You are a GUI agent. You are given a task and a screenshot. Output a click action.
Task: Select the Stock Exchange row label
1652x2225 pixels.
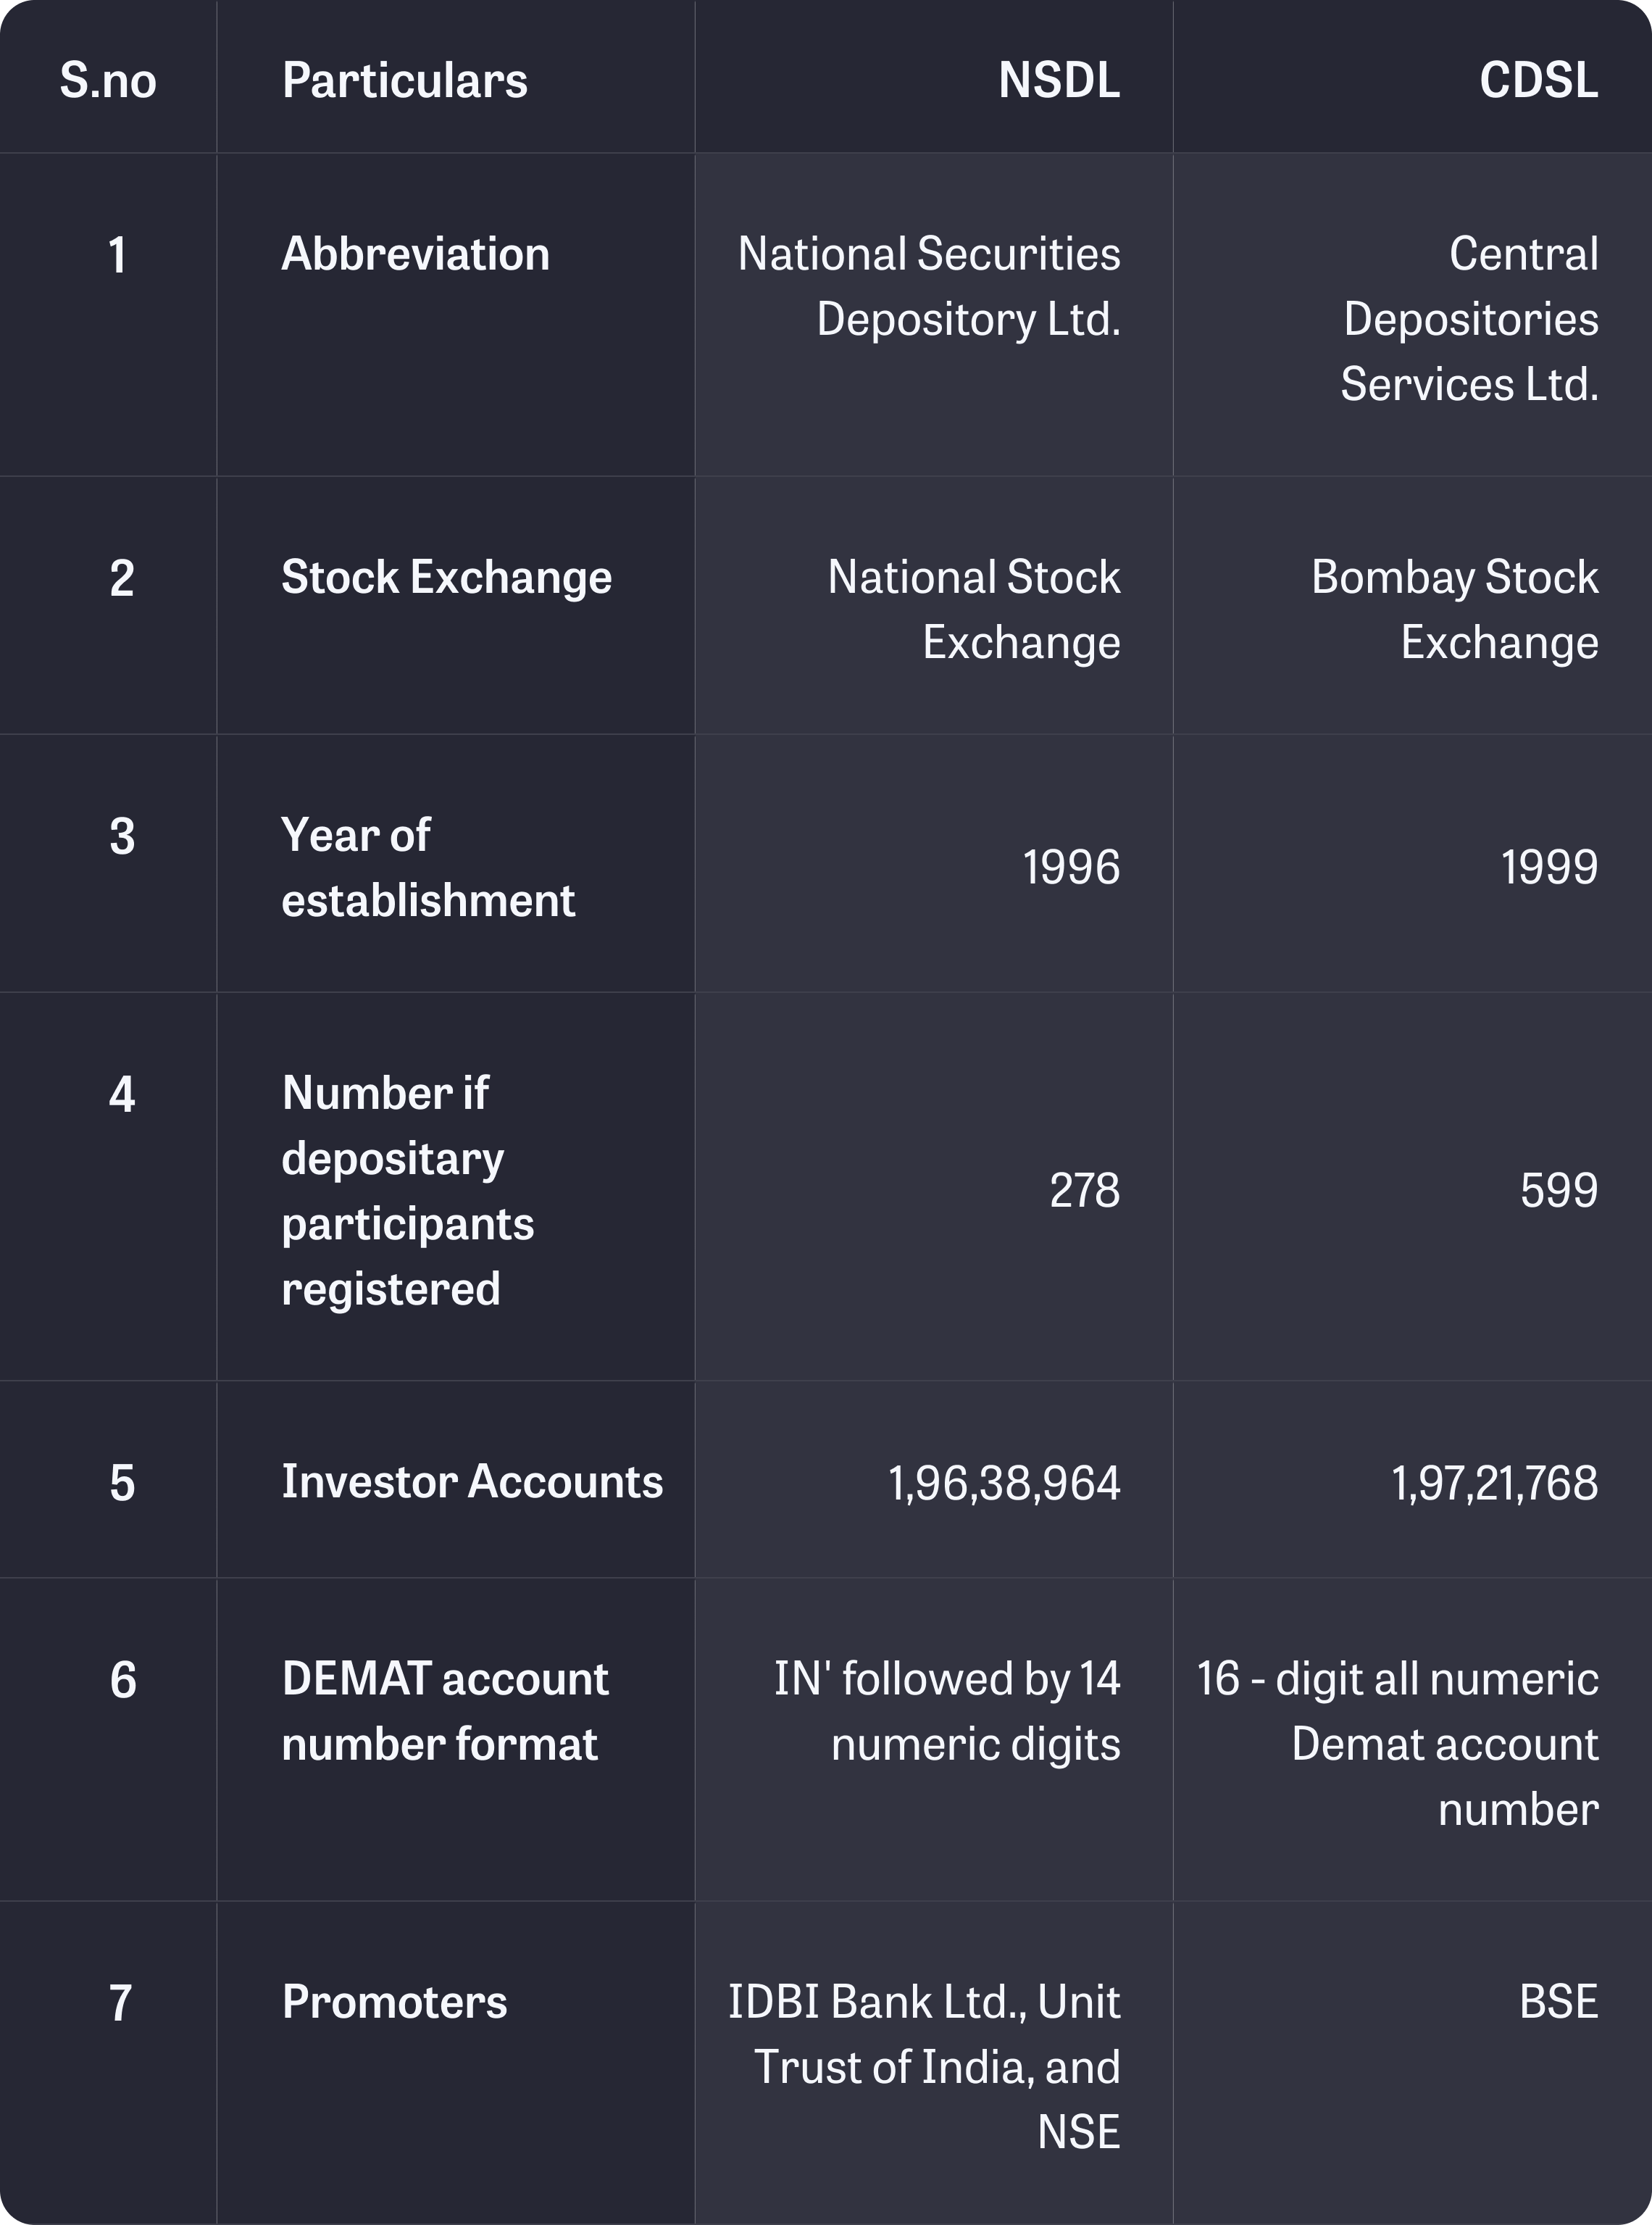click(446, 577)
